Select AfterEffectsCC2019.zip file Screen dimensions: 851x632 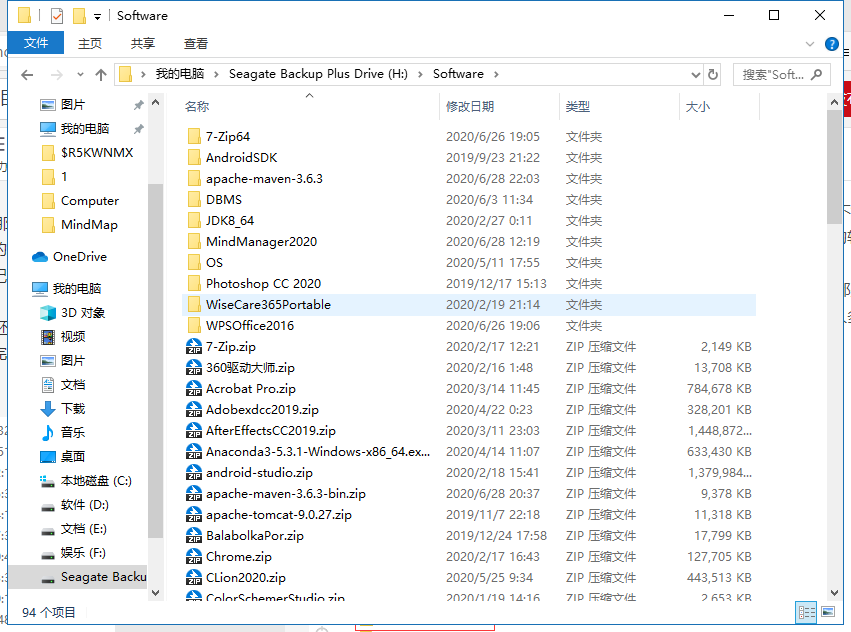point(270,431)
